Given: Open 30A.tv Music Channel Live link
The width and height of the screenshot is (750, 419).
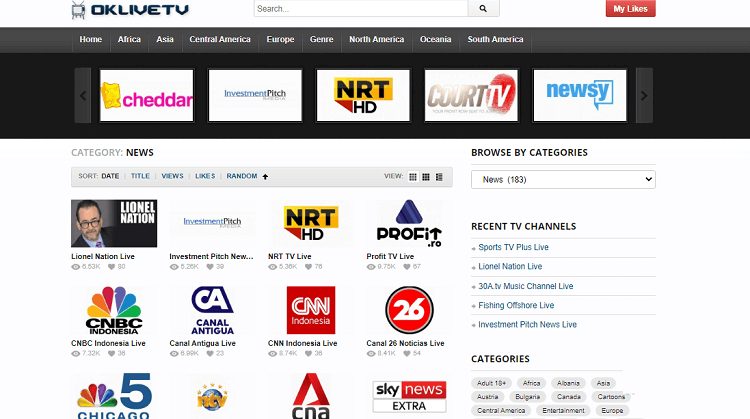Looking at the screenshot, I should [526, 286].
